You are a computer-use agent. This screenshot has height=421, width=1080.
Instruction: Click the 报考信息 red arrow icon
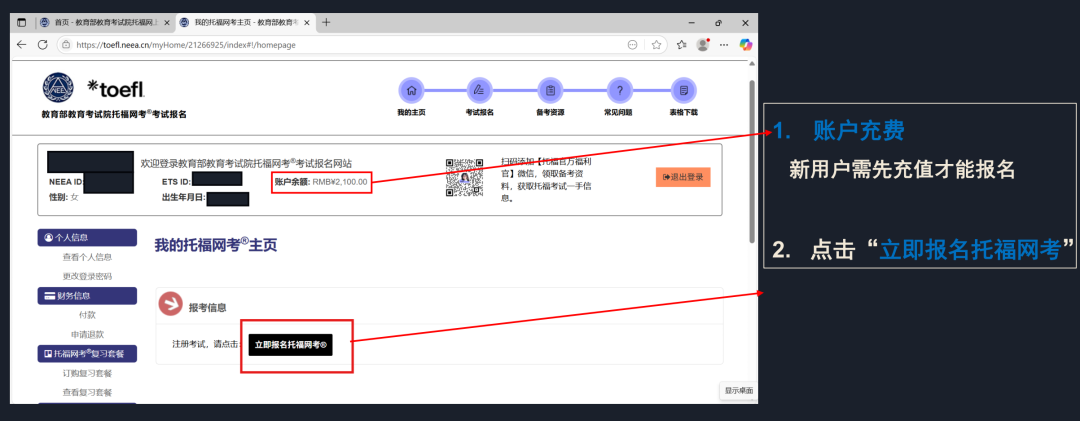point(170,305)
